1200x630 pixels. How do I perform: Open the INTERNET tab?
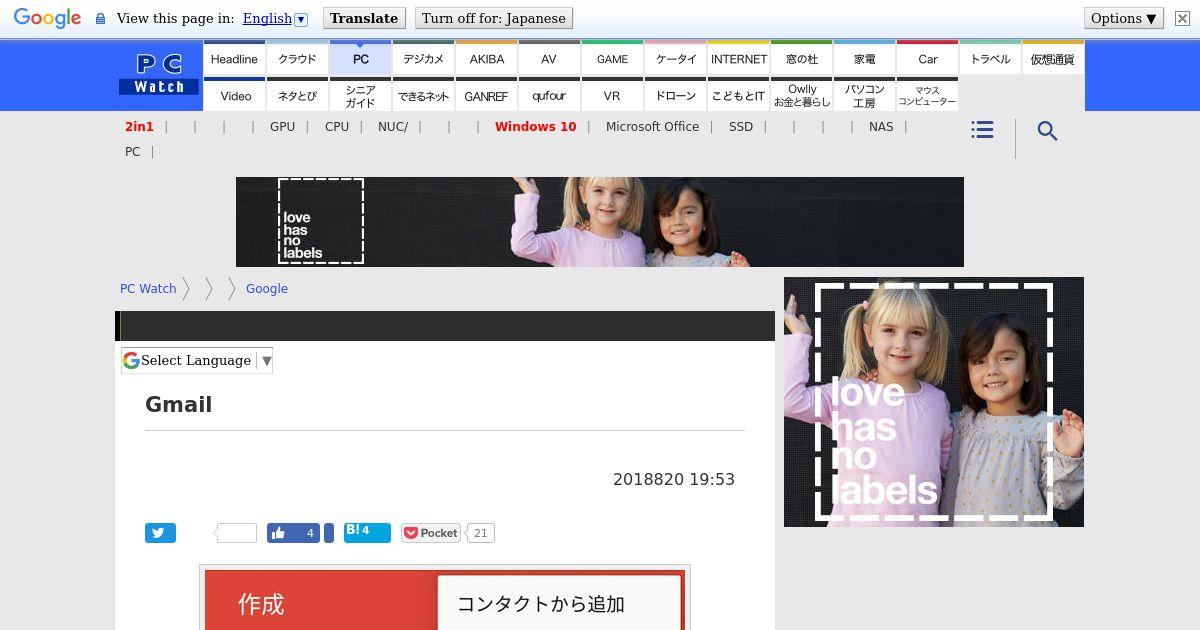pos(739,59)
